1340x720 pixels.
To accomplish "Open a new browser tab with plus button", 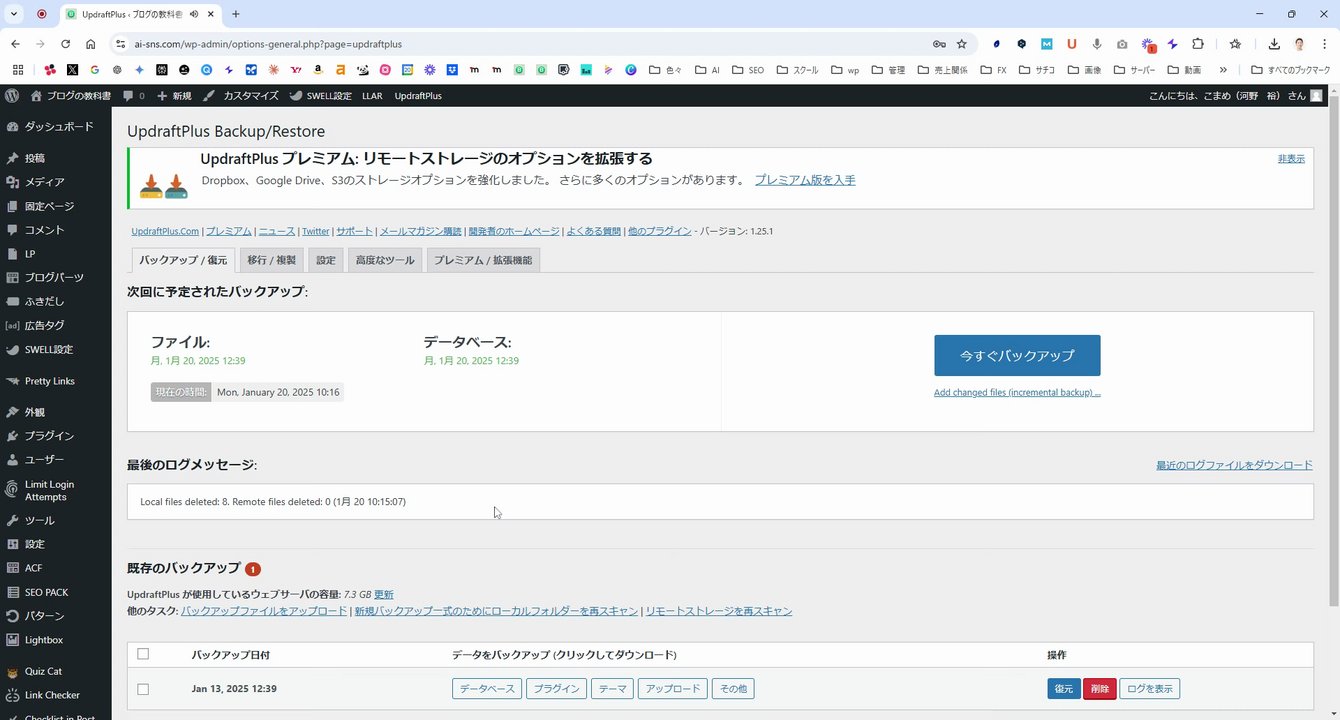I will (x=236, y=14).
